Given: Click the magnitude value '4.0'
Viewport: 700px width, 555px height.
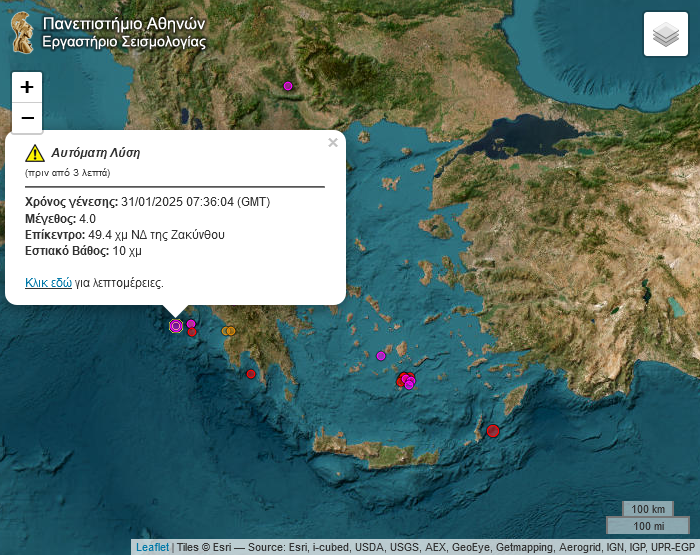Looking at the screenshot, I should [x=88, y=219].
